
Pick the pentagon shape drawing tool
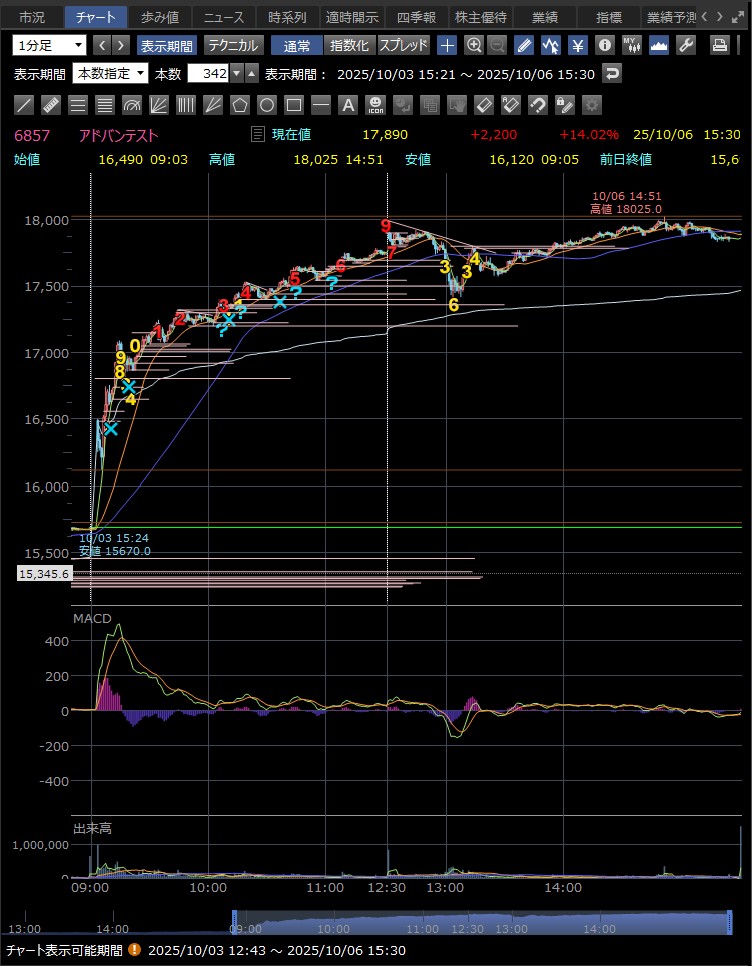(240, 105)
